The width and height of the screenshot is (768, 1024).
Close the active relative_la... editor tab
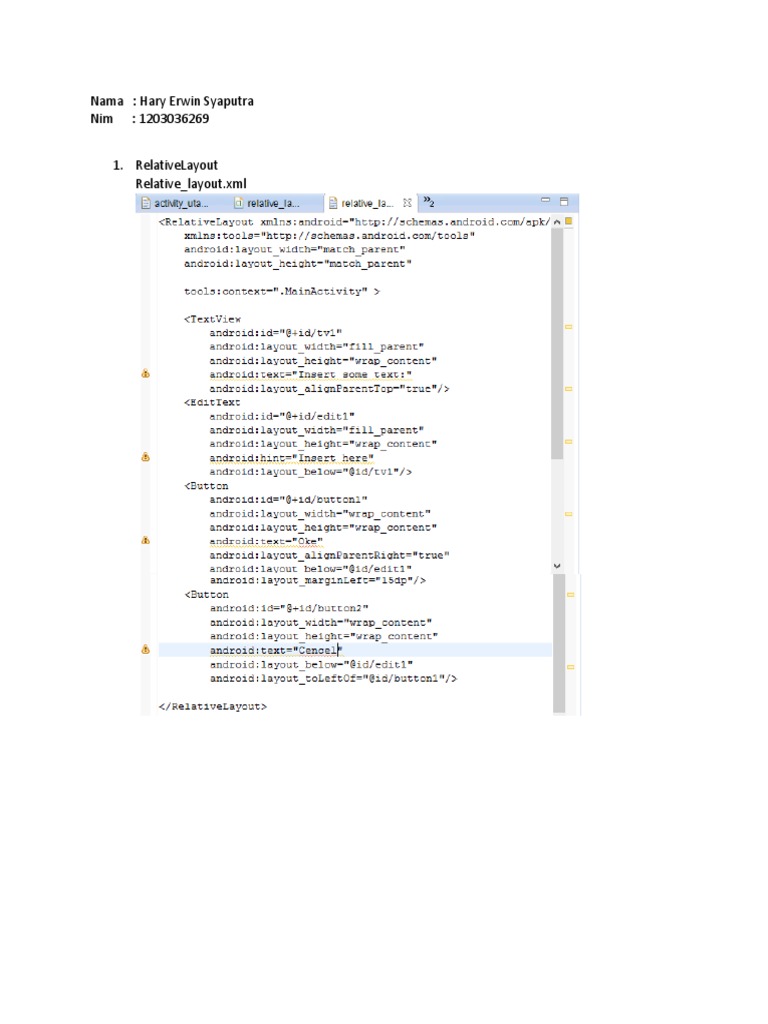tap(407, 203)
